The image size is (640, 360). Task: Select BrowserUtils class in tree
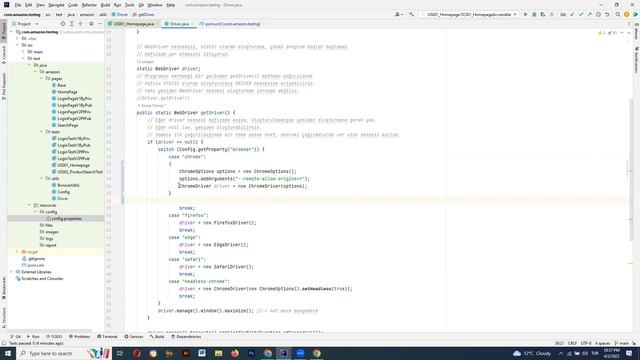coord(68,185)
